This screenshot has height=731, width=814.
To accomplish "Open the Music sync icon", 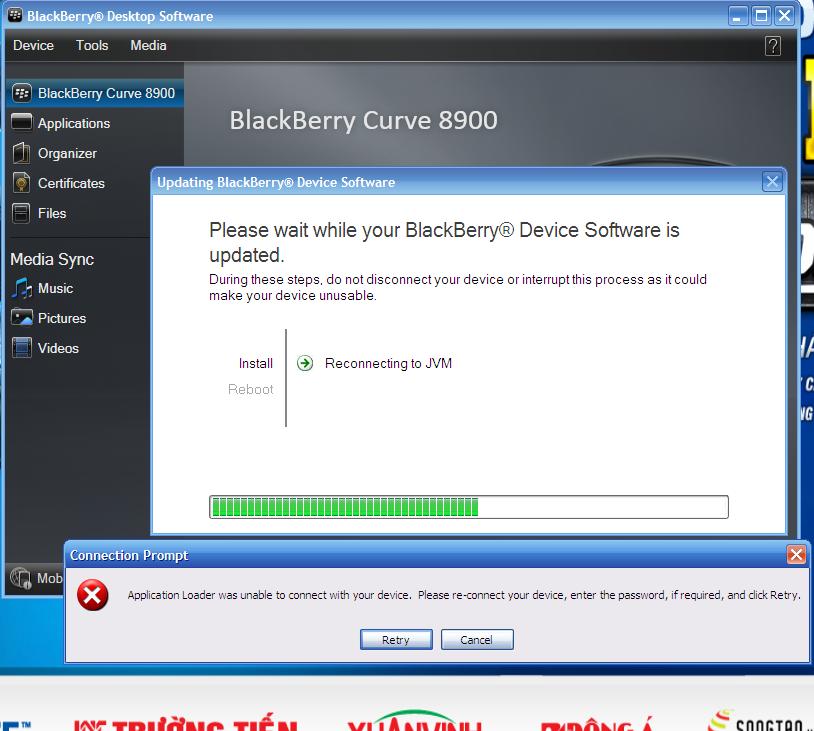I will (x=22, y=288).
